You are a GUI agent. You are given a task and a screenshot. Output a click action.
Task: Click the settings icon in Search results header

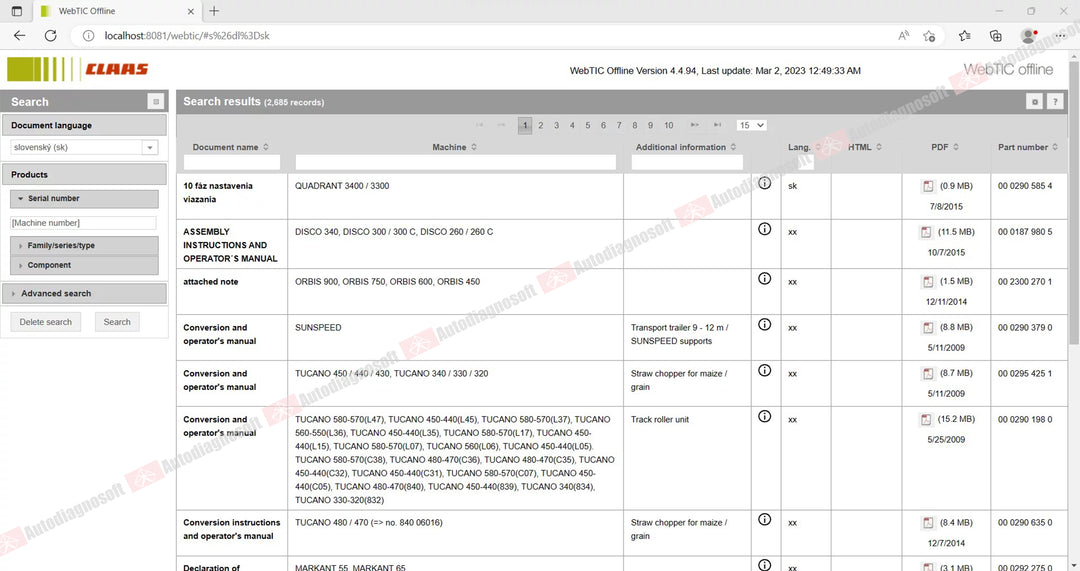pyautogui.click(x=1034, y=102)
